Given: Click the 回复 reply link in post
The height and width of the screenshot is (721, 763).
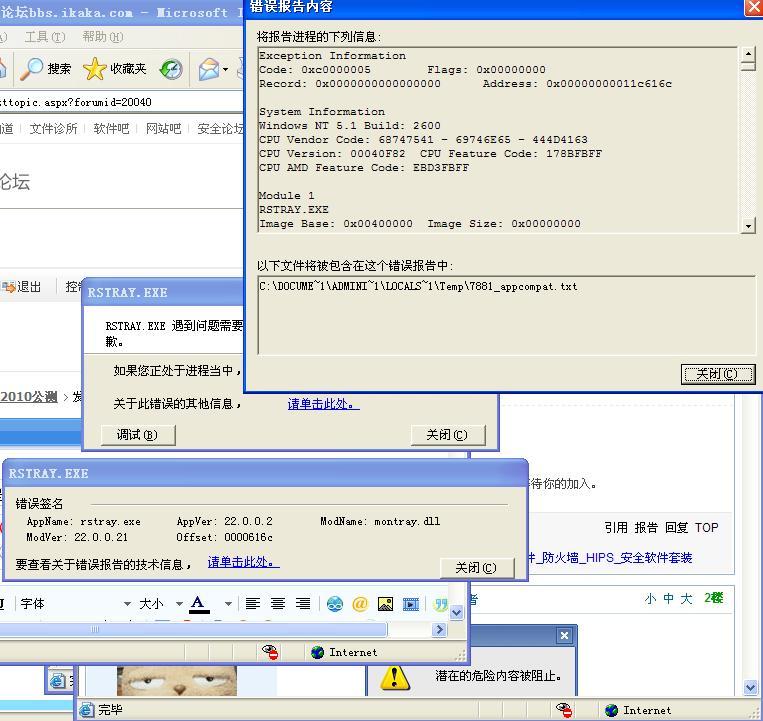Looking at the screenshot, I should (676, 528).
